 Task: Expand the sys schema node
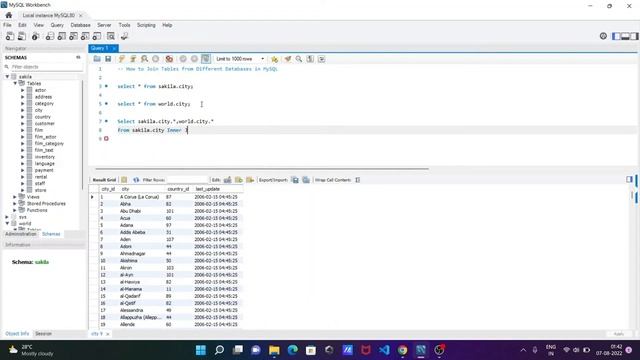click(7, 217)
